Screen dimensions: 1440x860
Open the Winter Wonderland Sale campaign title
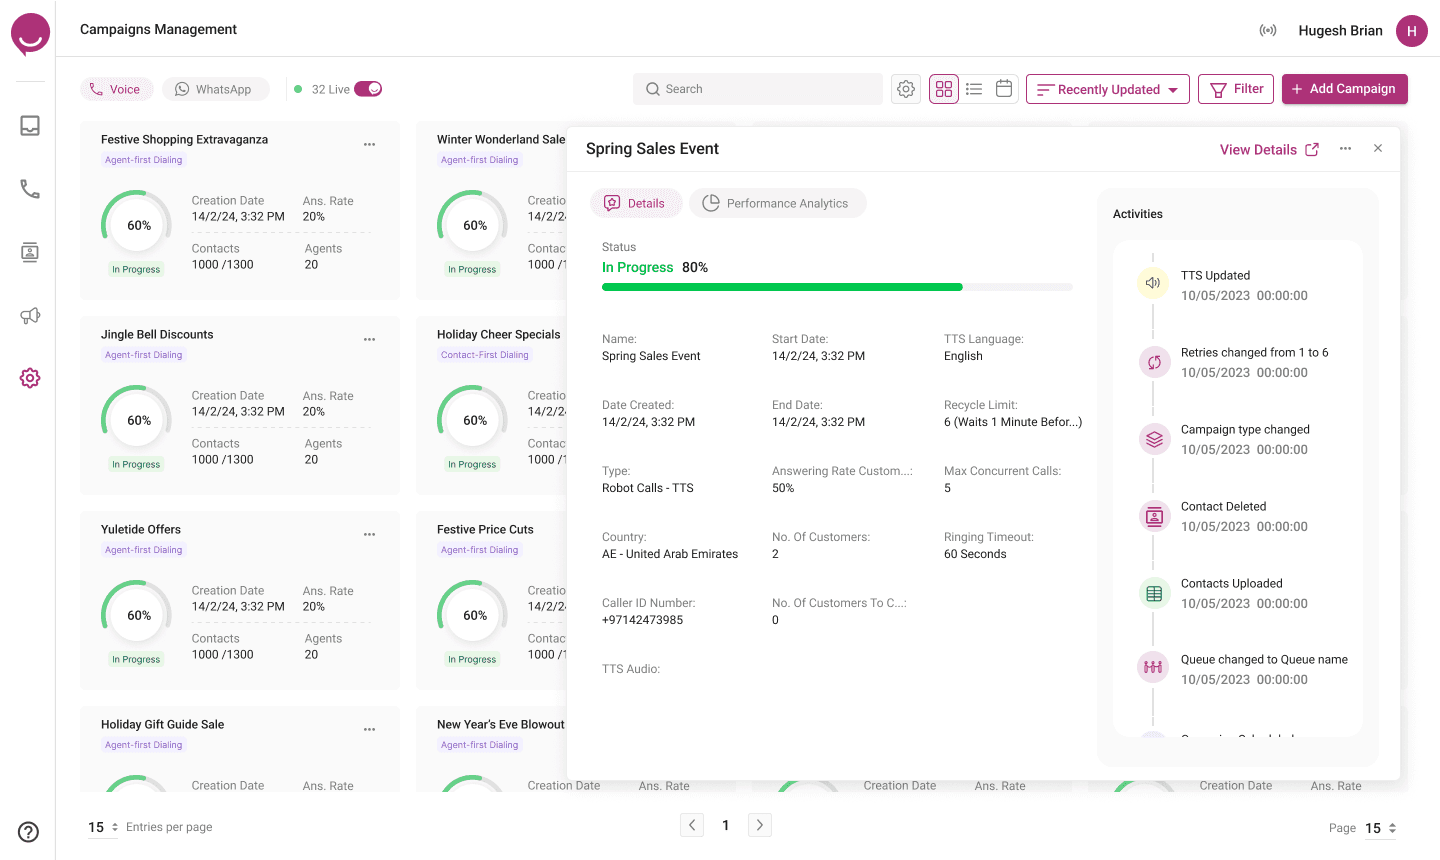pyautogui.click(x=501, y=140)
